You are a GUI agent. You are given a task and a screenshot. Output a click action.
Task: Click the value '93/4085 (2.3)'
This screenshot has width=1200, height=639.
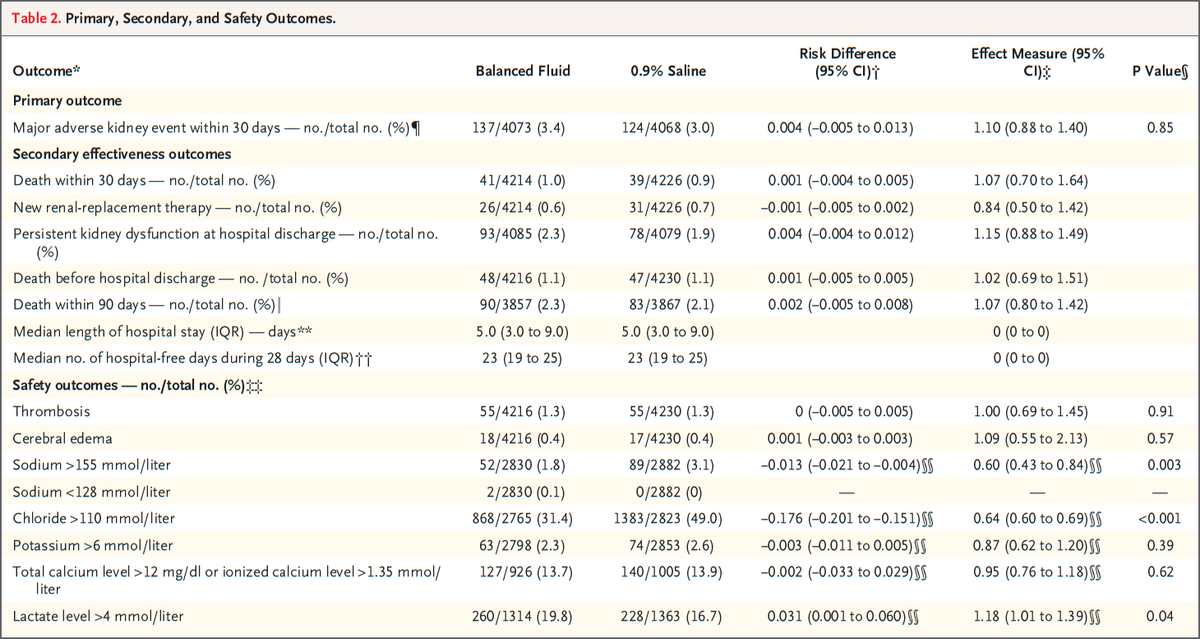point(520,233)
